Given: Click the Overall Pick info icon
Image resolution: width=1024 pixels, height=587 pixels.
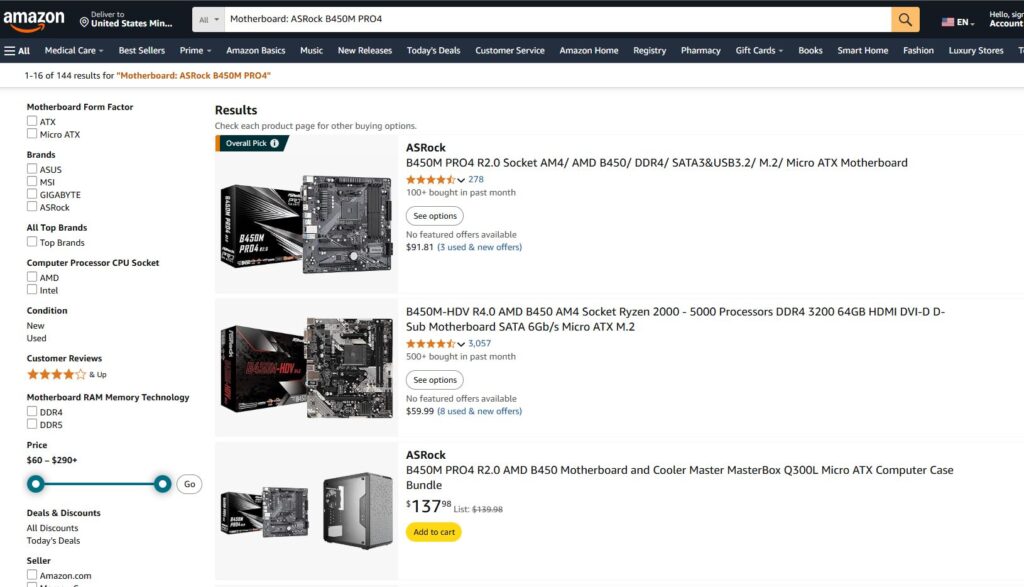Looking at the screenshot, I should 275,144.
